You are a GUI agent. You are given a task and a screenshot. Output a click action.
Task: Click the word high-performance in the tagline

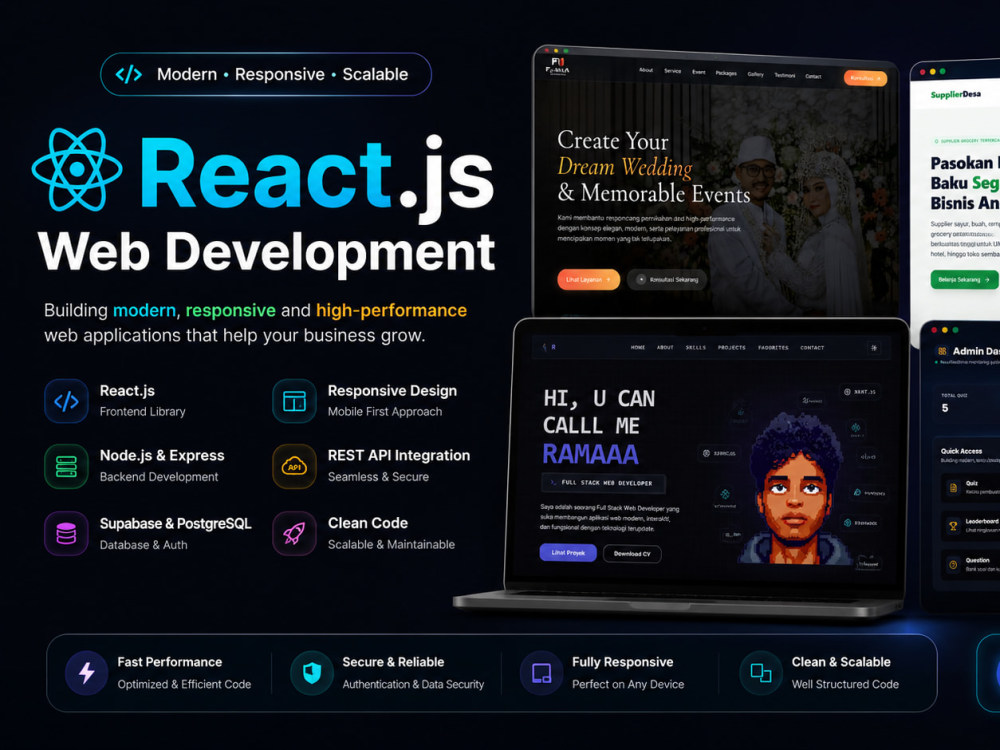[x=391, y=311]
